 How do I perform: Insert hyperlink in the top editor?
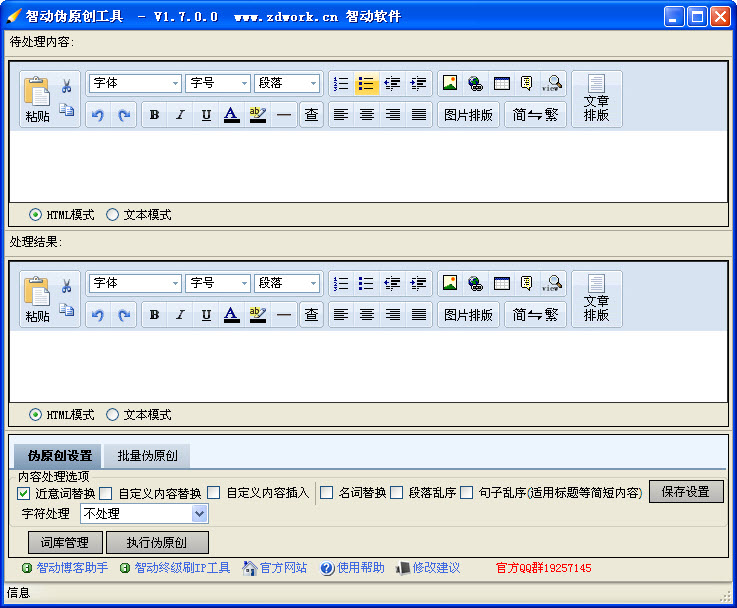point(475,84)
